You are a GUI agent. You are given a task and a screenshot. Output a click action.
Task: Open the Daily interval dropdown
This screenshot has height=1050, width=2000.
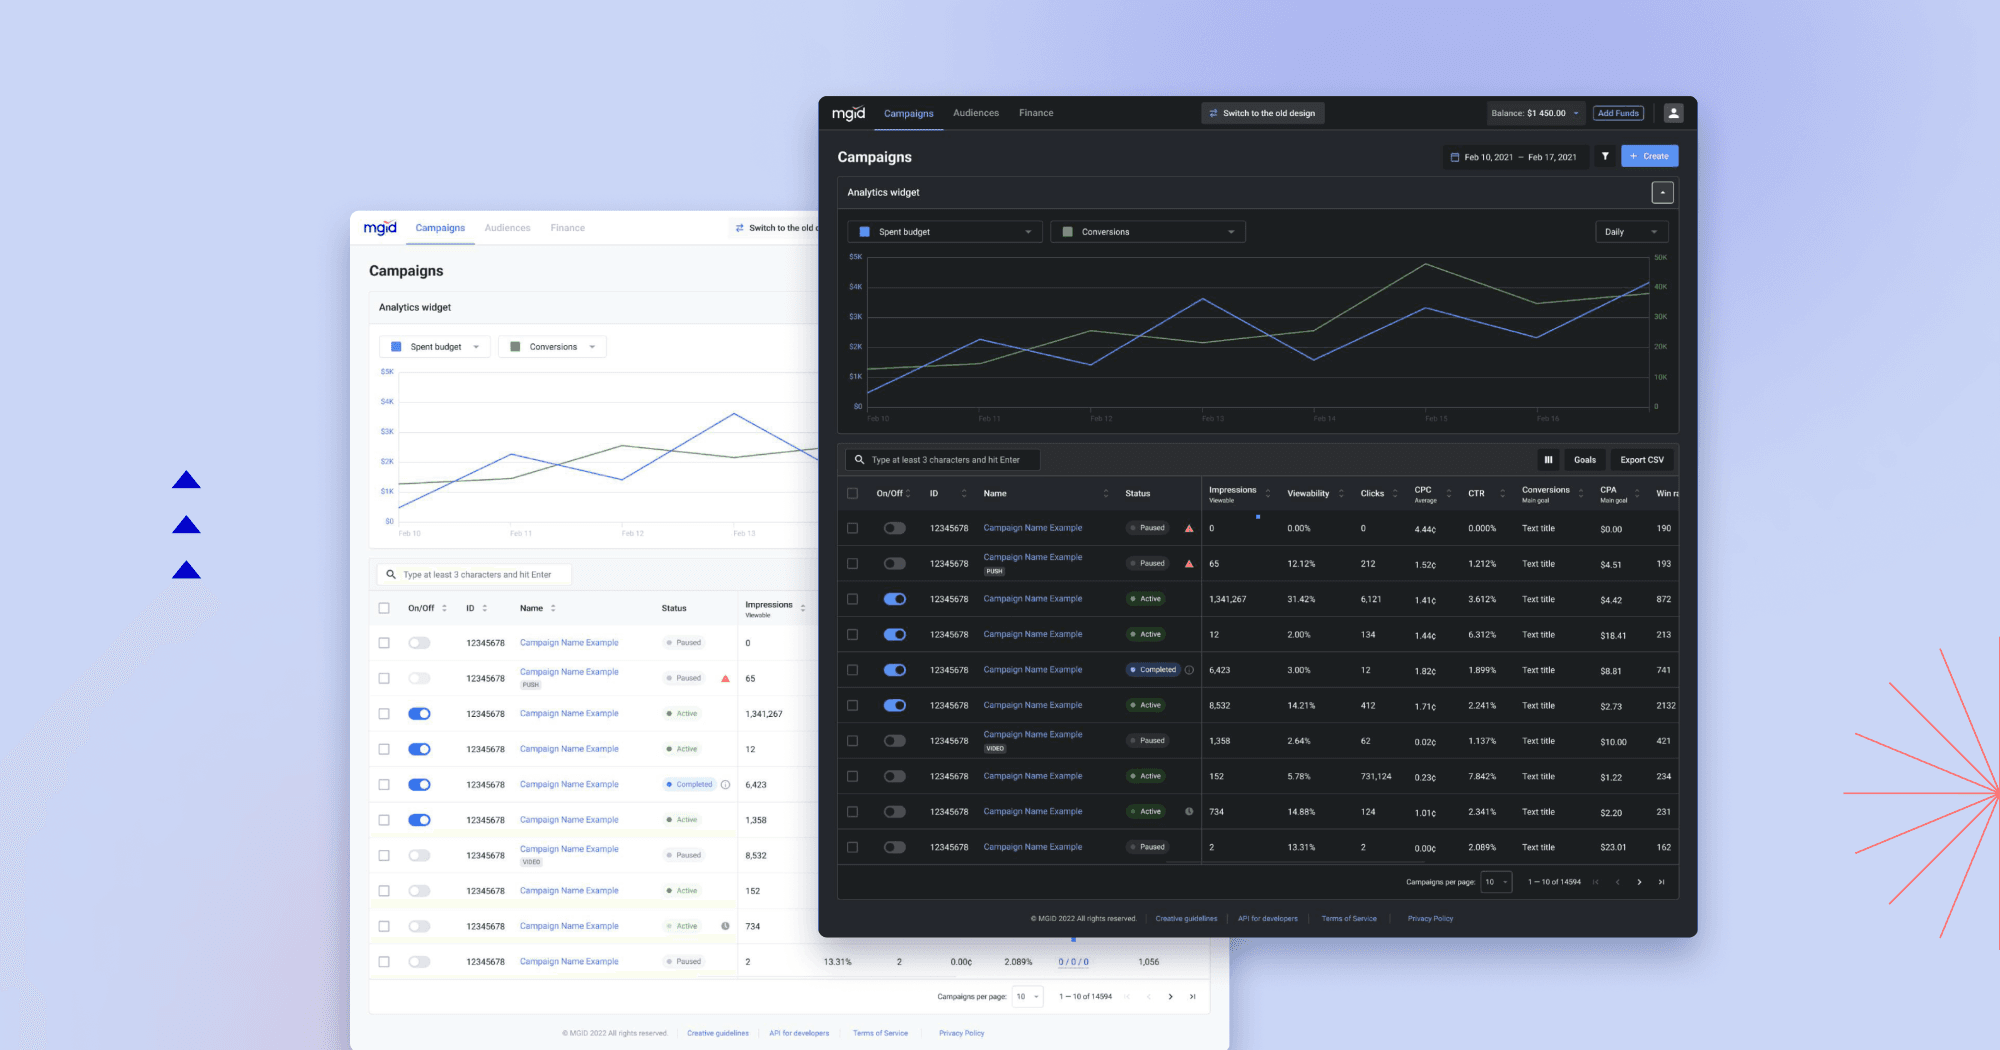pyautogui.click(x=1631, y=231)
